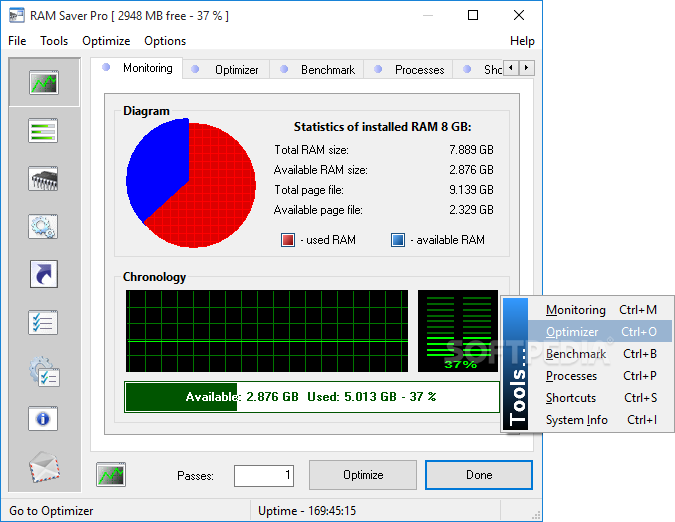The image size is (675, 522).
Task: Switch to the Benchmark tab
Action: [317, 70]
